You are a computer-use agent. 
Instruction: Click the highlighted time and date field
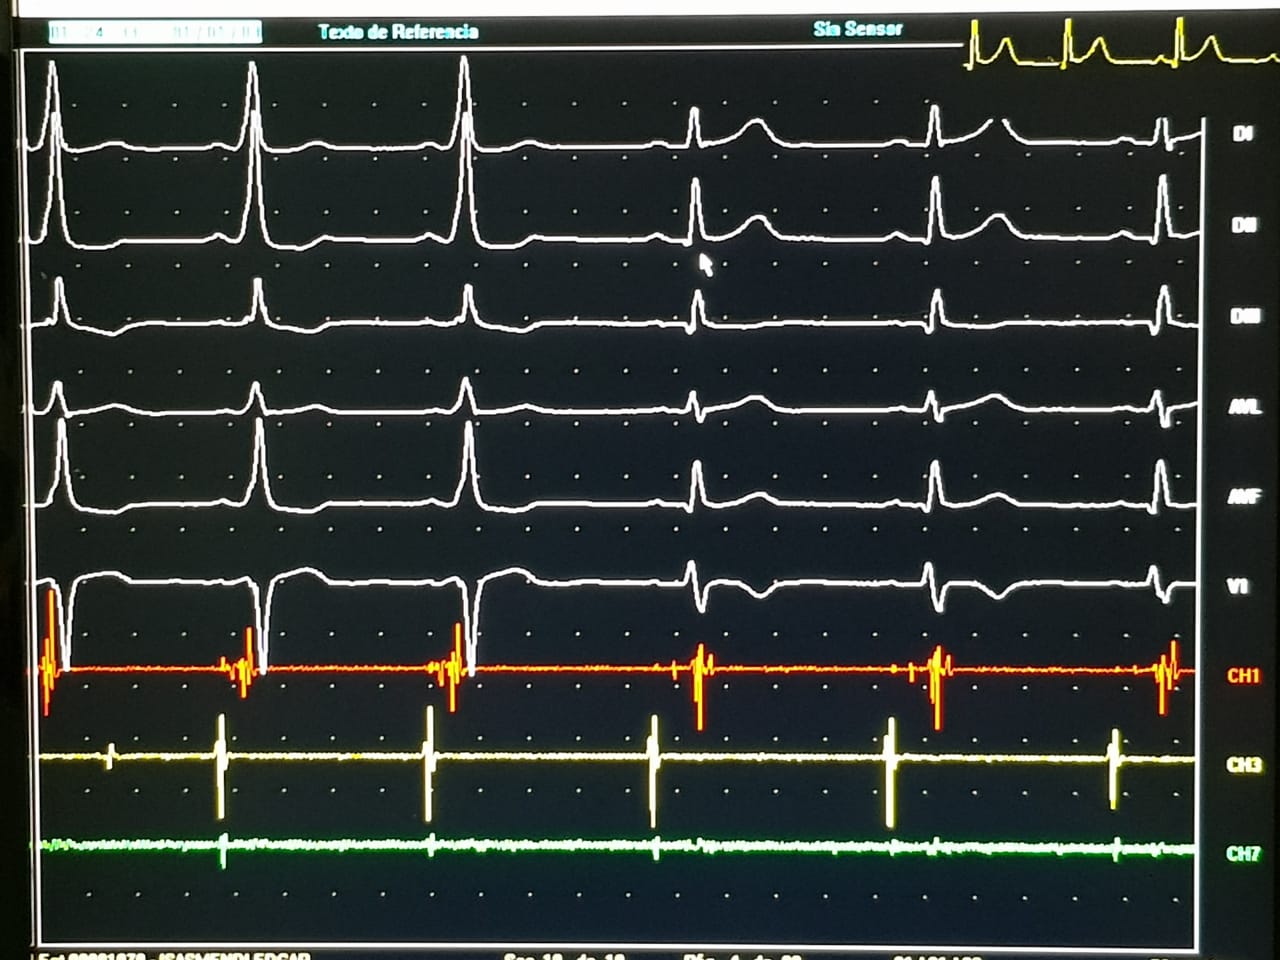click(x=155, y=33)
